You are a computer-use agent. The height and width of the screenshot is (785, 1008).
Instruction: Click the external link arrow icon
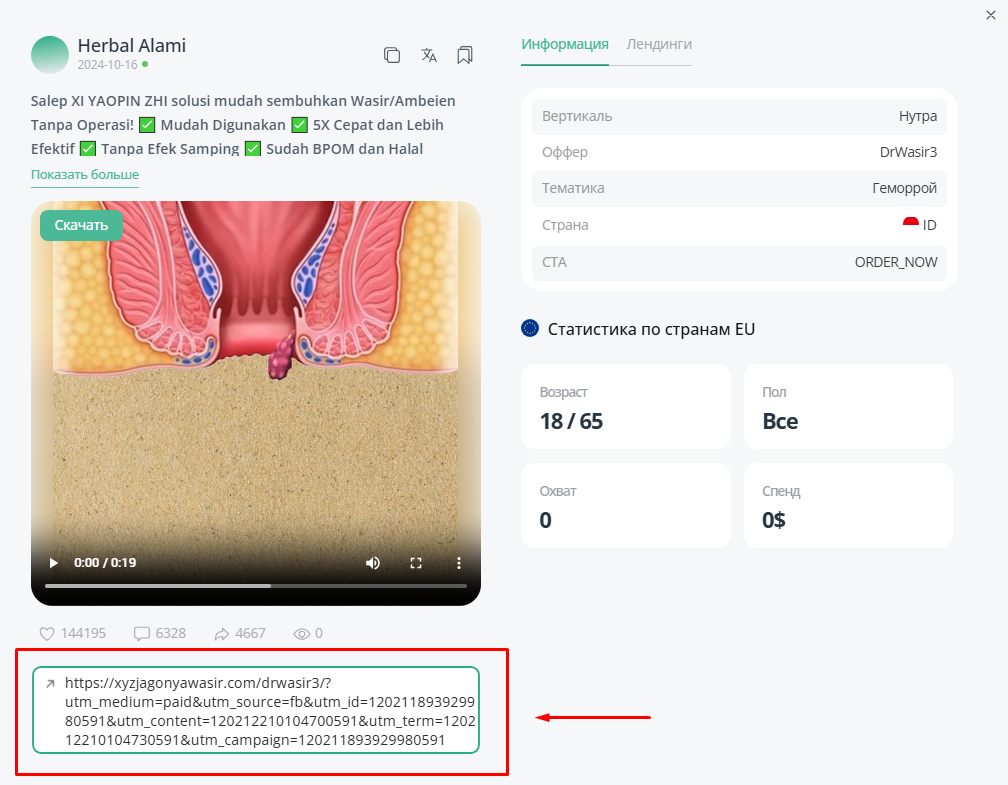point(50,683)
